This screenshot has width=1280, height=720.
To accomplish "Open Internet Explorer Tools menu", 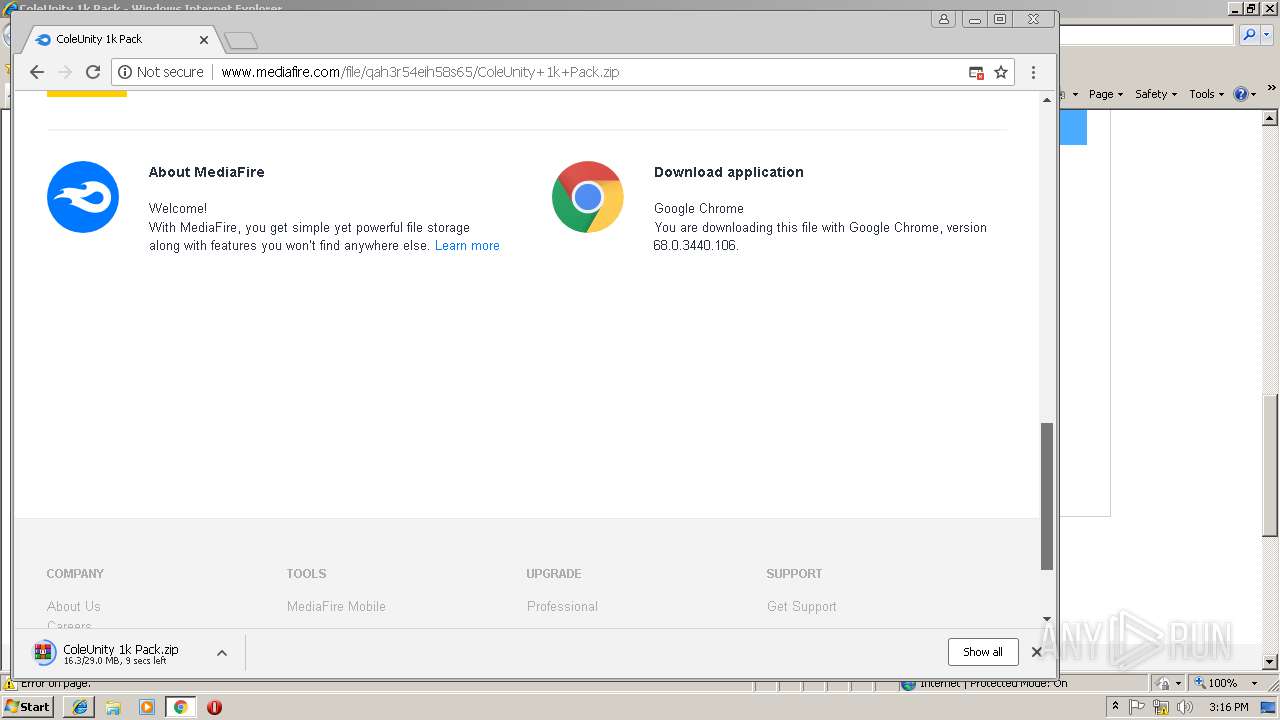I will click(1206, 94).
